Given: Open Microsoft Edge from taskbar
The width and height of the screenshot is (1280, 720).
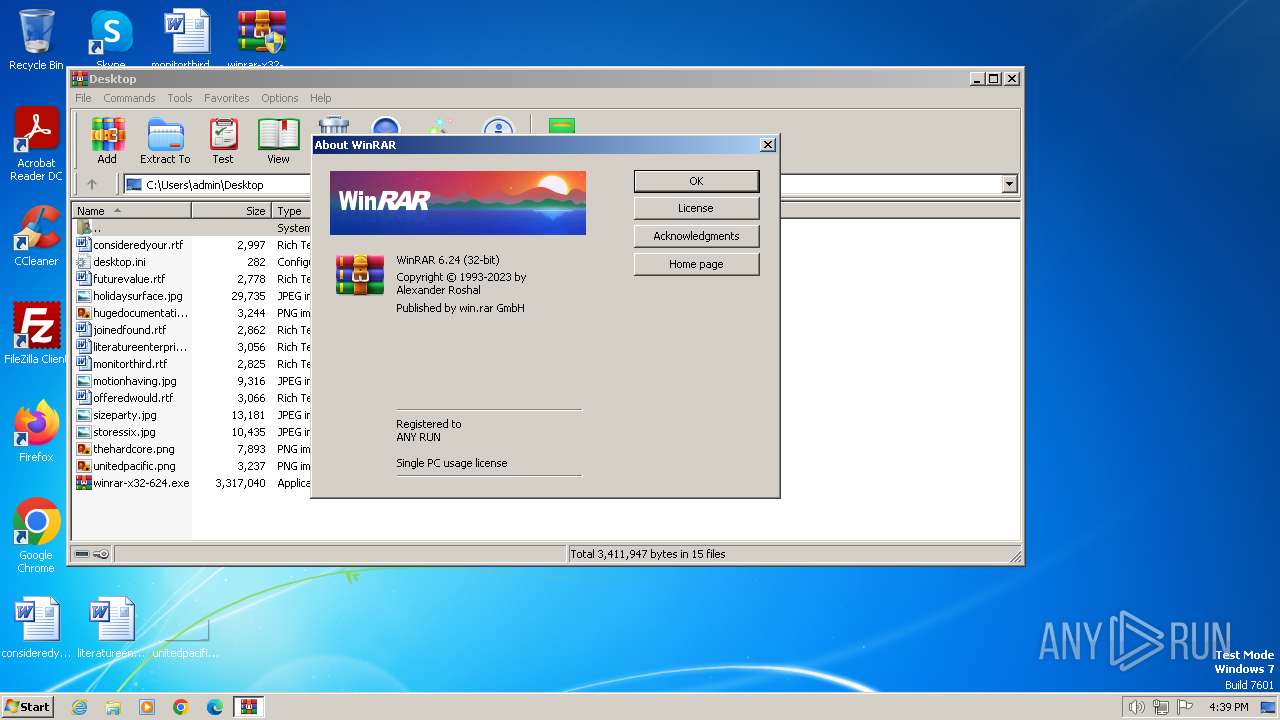Looking at the screenshot, I should point(215,707).
